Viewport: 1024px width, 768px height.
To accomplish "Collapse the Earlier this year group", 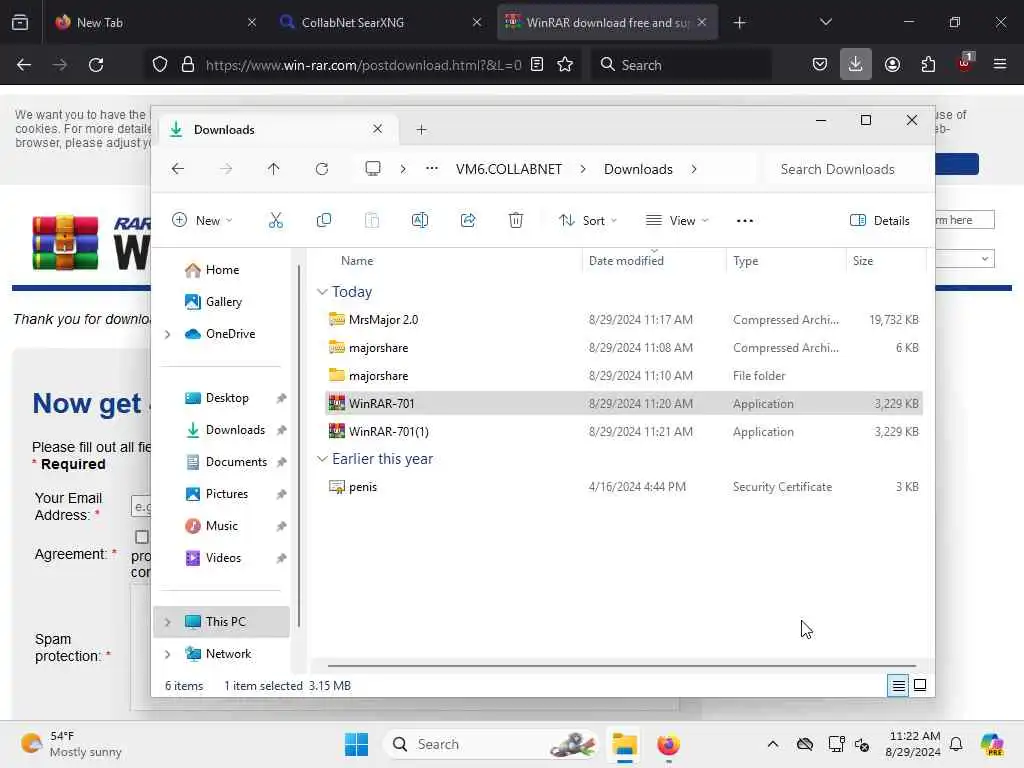I will click(x=322, y=459).
